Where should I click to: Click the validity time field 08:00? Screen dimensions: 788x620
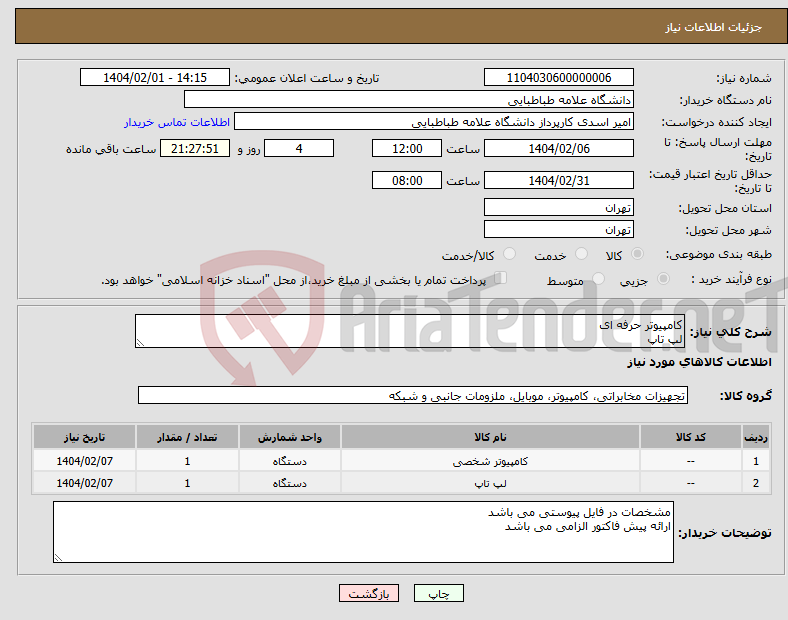tap(407, 180)
